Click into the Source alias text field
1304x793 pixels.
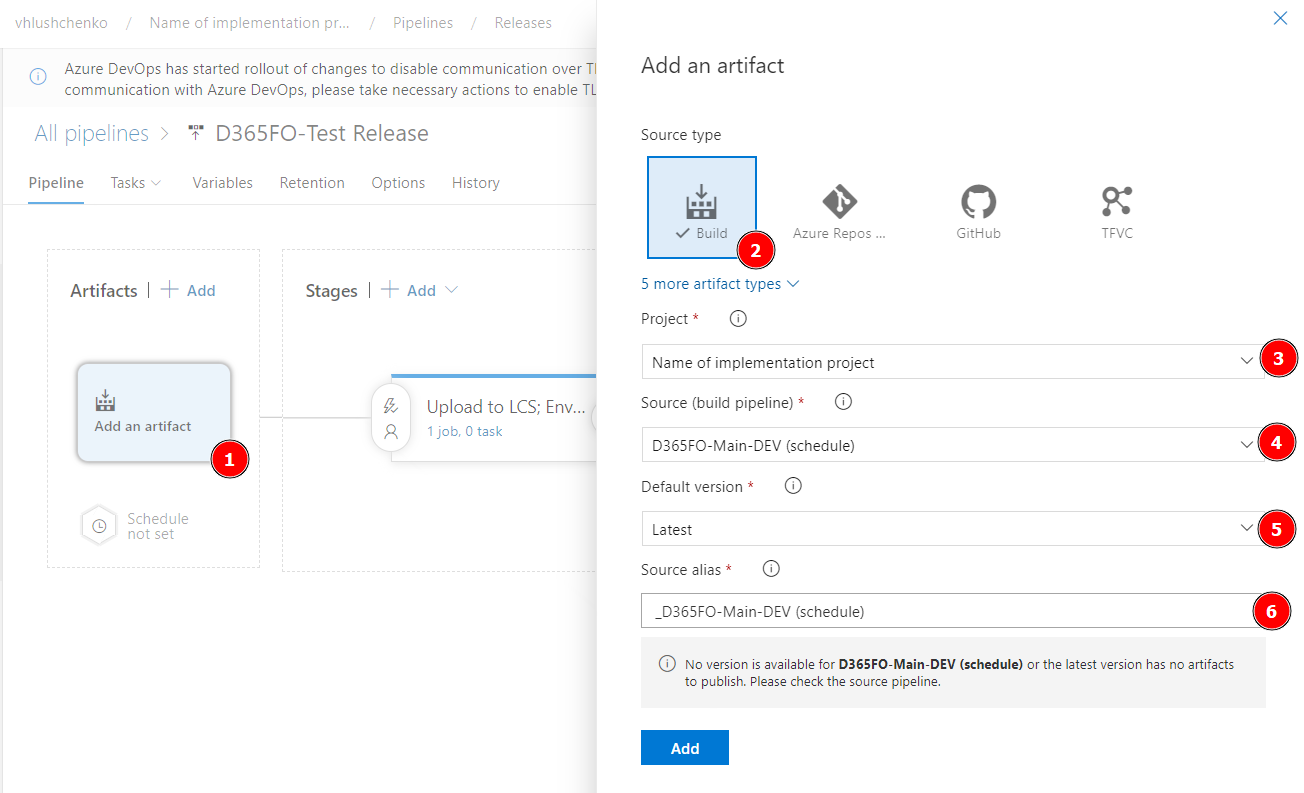click(945, 611)
